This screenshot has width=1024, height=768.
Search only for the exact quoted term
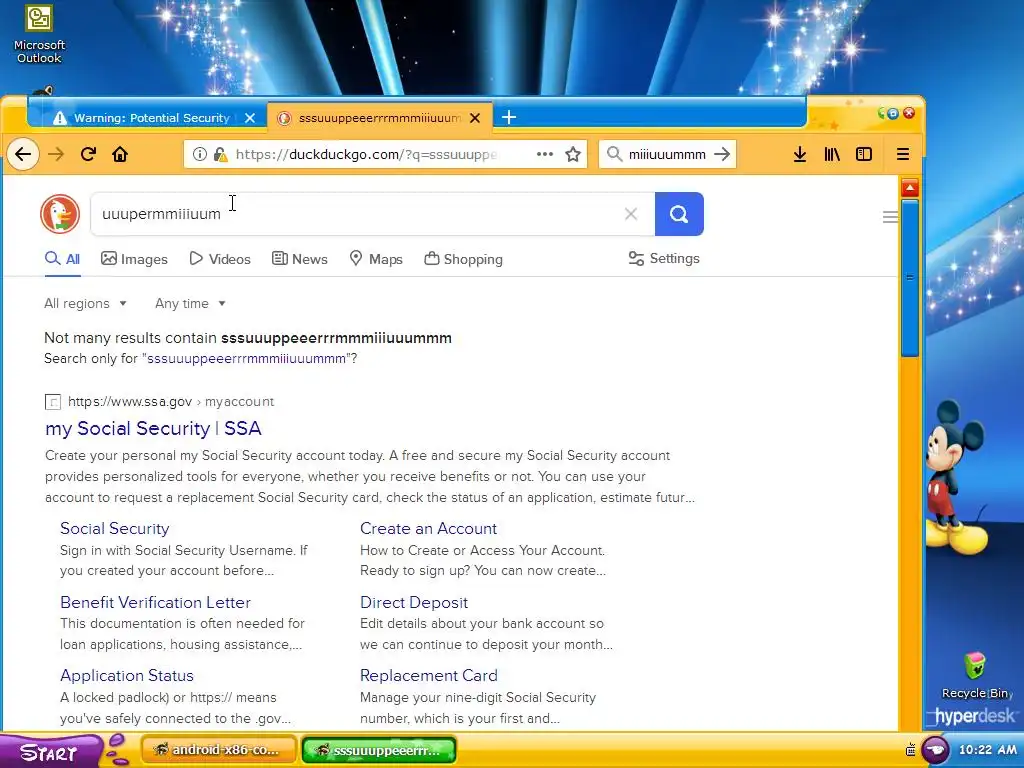pos(247,359)
